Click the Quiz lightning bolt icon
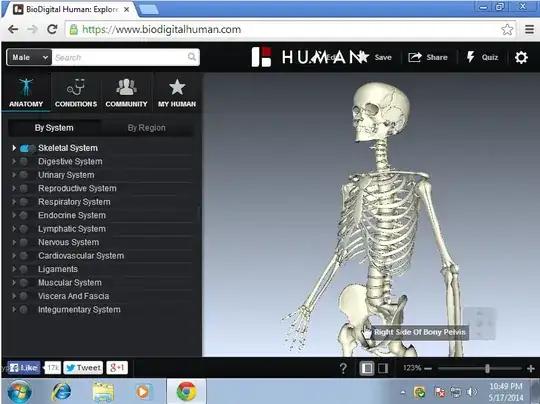This screenshot has width=540, height=404. point(470,57)
